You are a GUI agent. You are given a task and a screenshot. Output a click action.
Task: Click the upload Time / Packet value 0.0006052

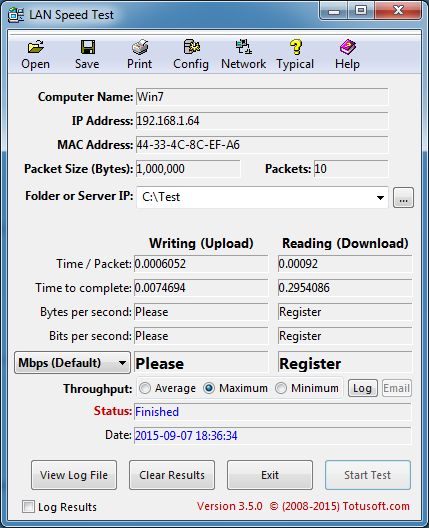(x=201, y=264)
